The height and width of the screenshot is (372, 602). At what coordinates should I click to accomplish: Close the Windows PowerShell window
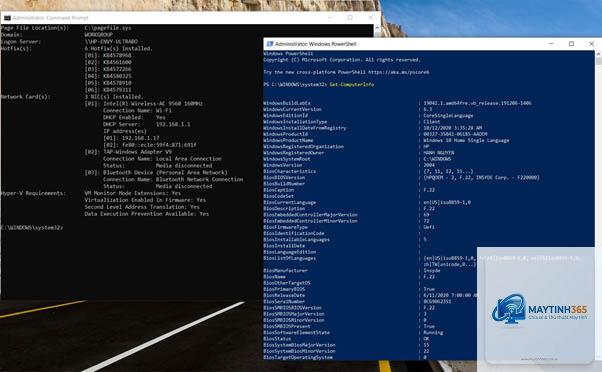(x=591, y=44)
